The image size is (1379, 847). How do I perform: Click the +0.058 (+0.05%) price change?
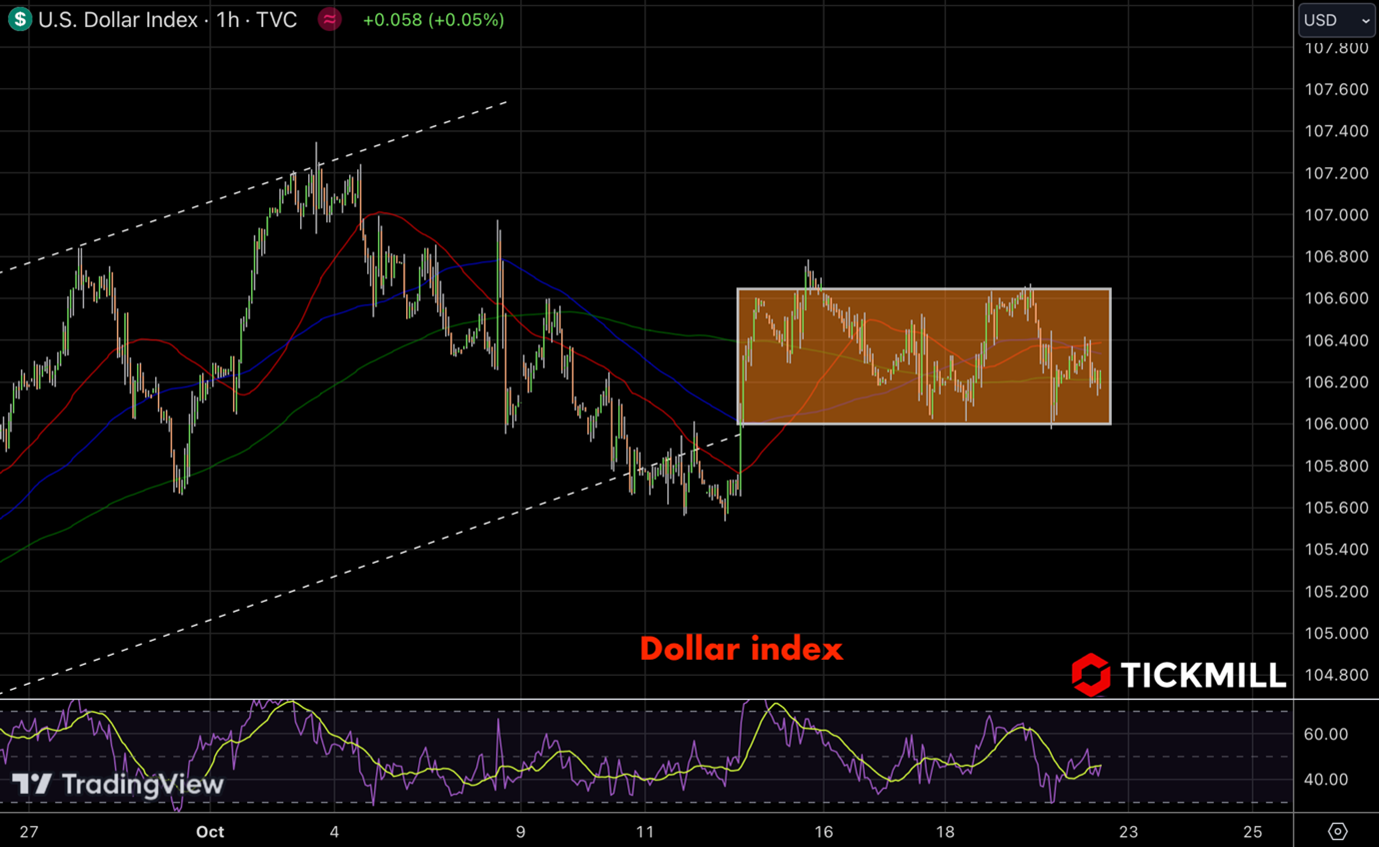pos(433,20)
